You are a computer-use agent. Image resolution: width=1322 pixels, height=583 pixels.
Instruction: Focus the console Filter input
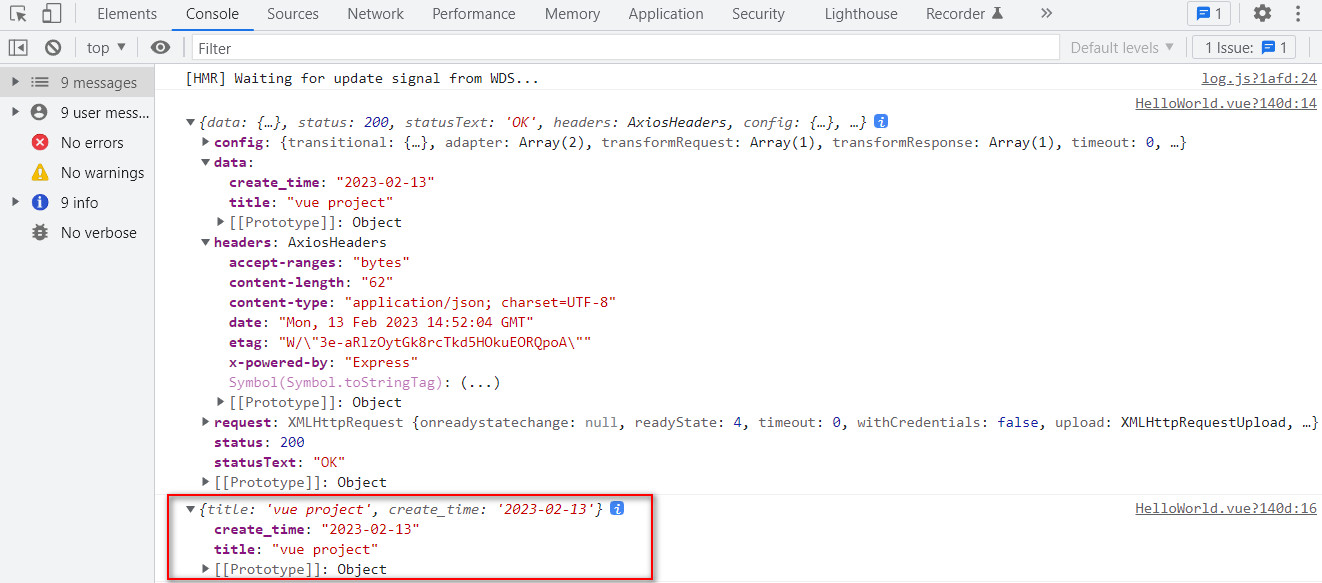[x=625, y=47]
